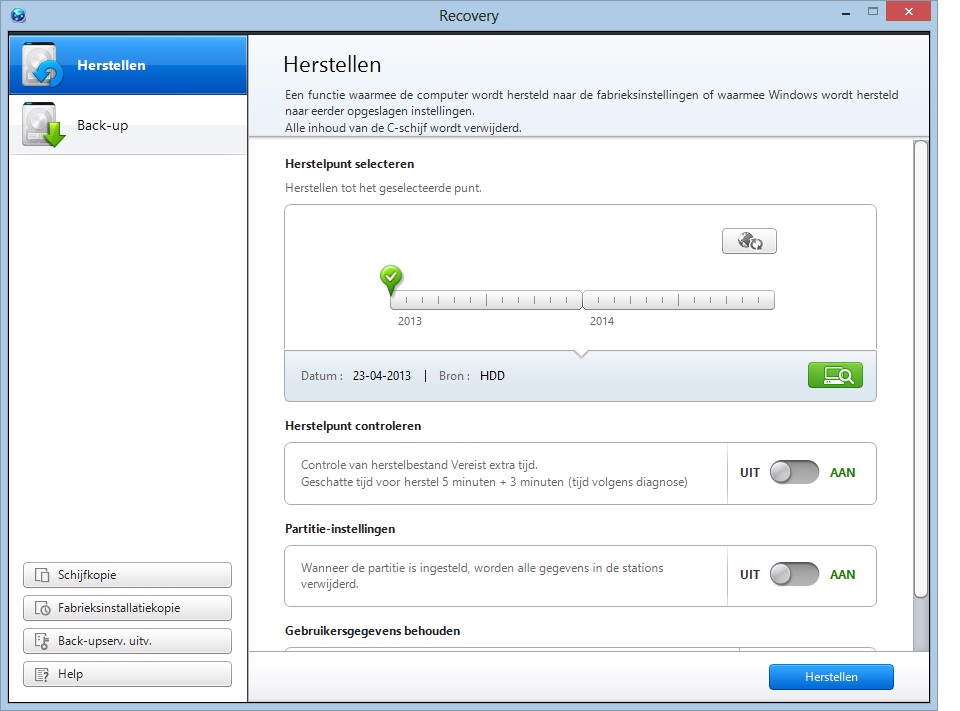Switch to the Back-up section
960x711 pixels.
click(128, 125)
